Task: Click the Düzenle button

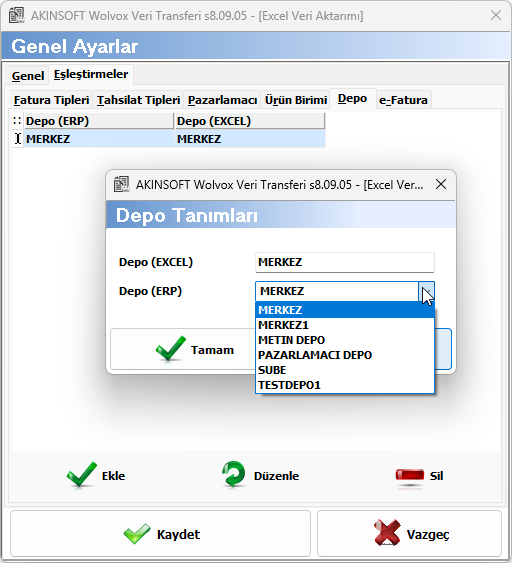Action: tap(260, 475)
